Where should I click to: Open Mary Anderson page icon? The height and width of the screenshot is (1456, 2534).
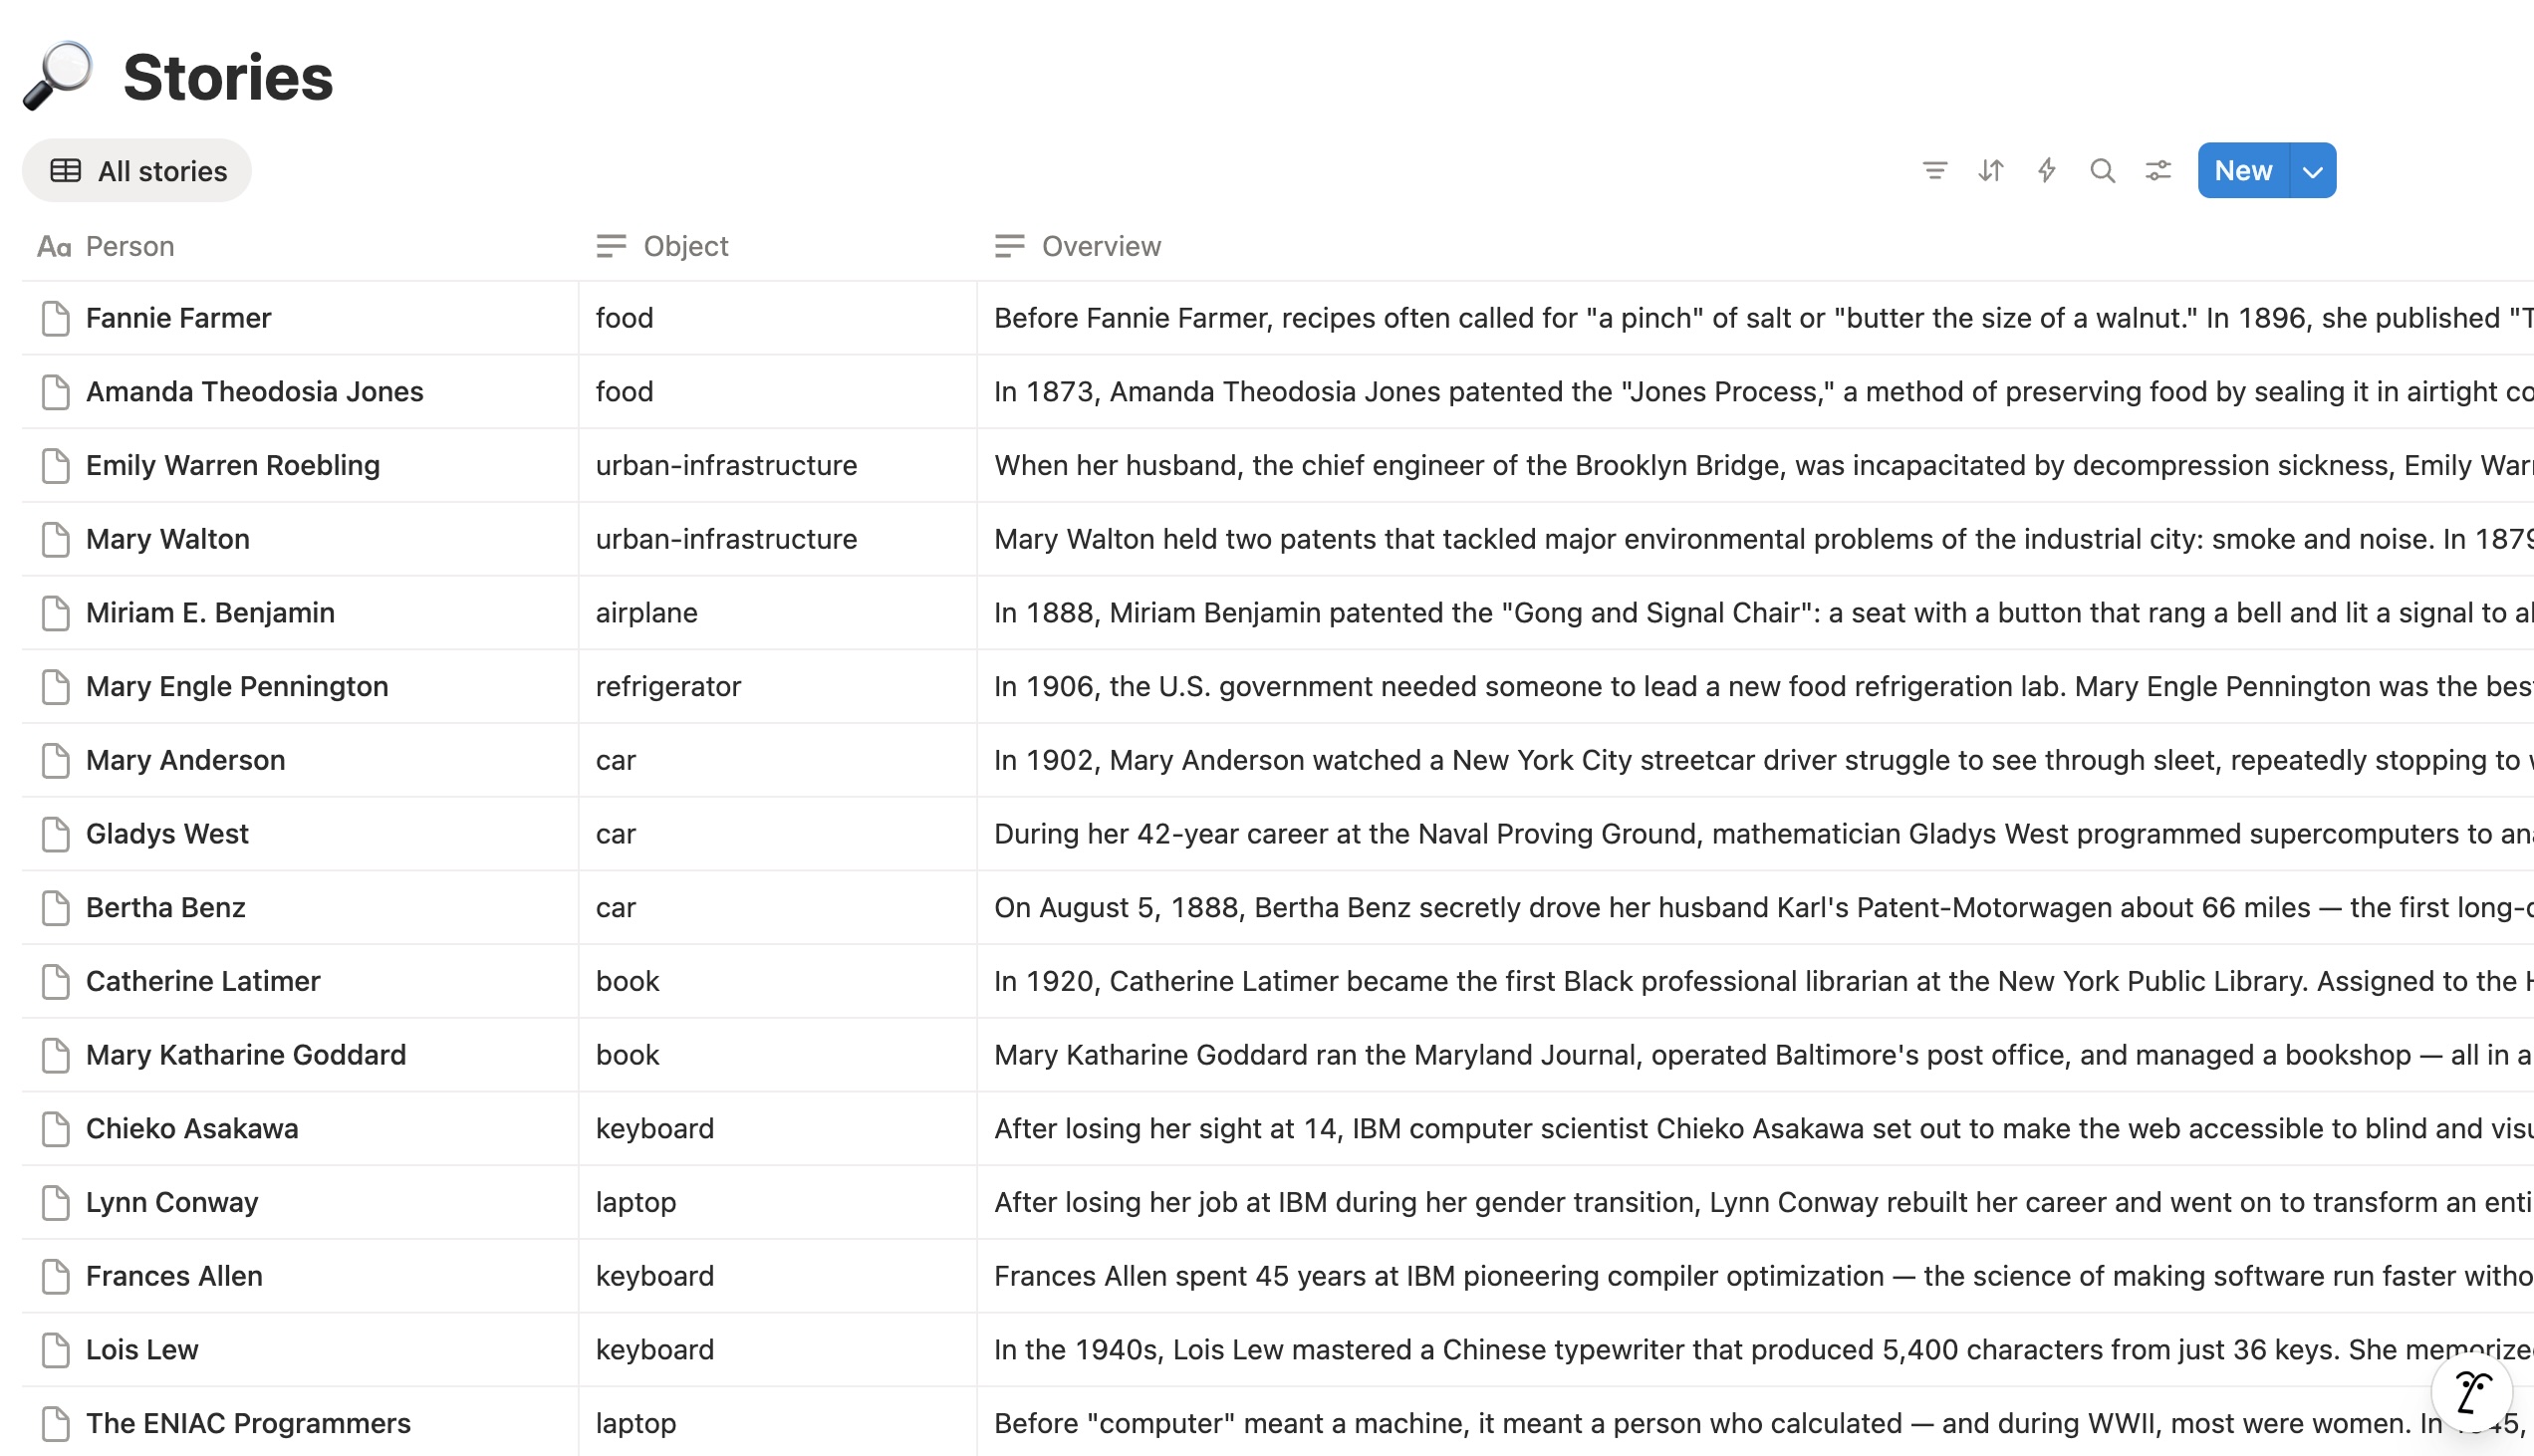[x=56, y=761]
